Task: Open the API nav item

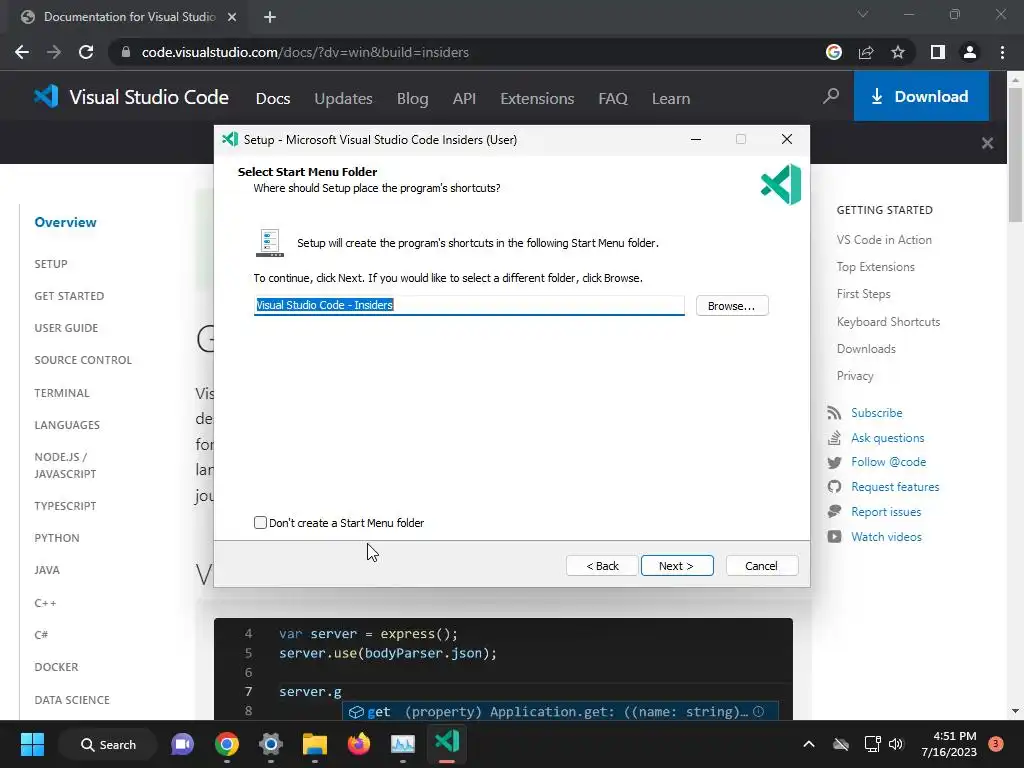Action: pyautogui.click(x=464, y=99)
